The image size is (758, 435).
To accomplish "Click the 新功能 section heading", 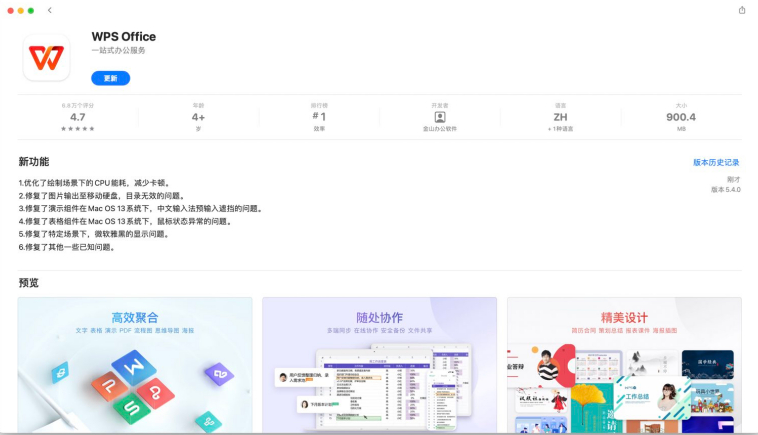I will 34,161.
